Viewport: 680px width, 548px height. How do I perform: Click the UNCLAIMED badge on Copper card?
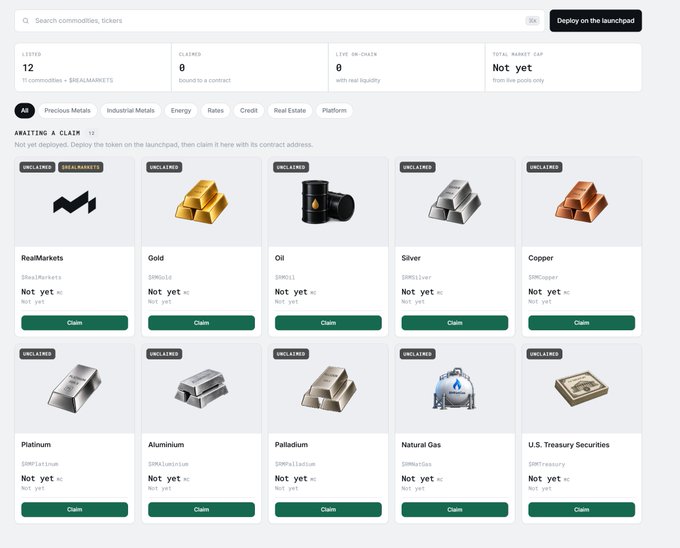click(x=544, y=167)
